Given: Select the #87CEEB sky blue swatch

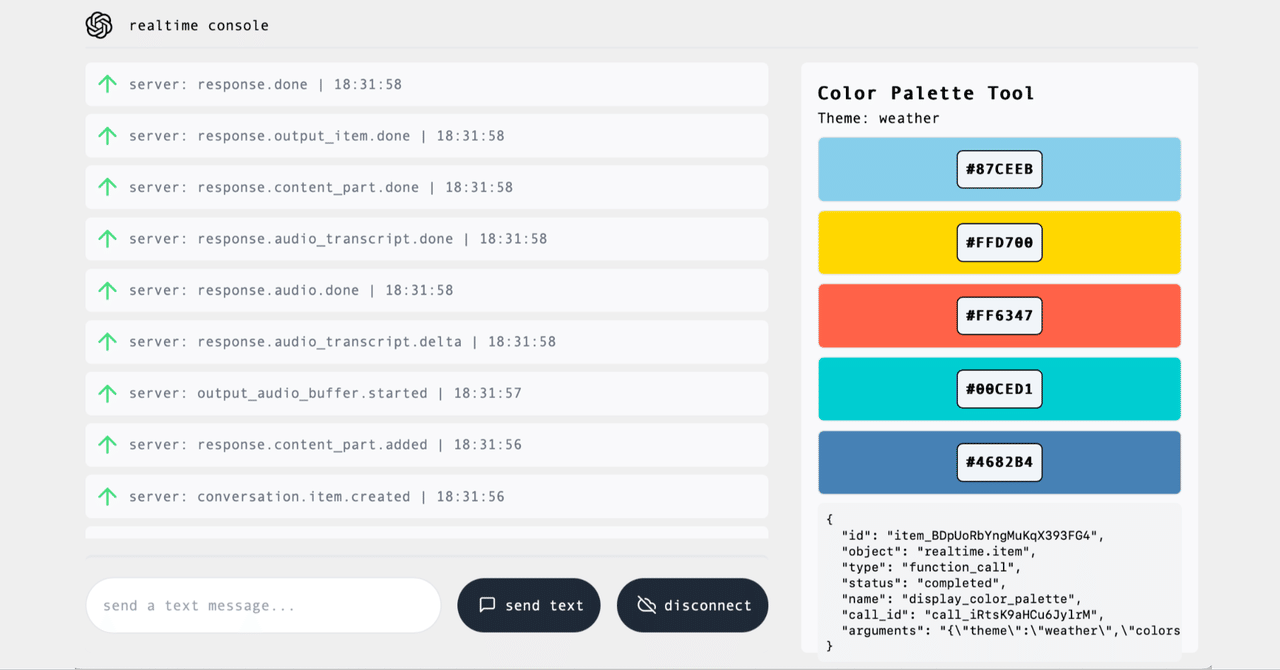Looking at the screenshot, I should (x=999, y=169).
